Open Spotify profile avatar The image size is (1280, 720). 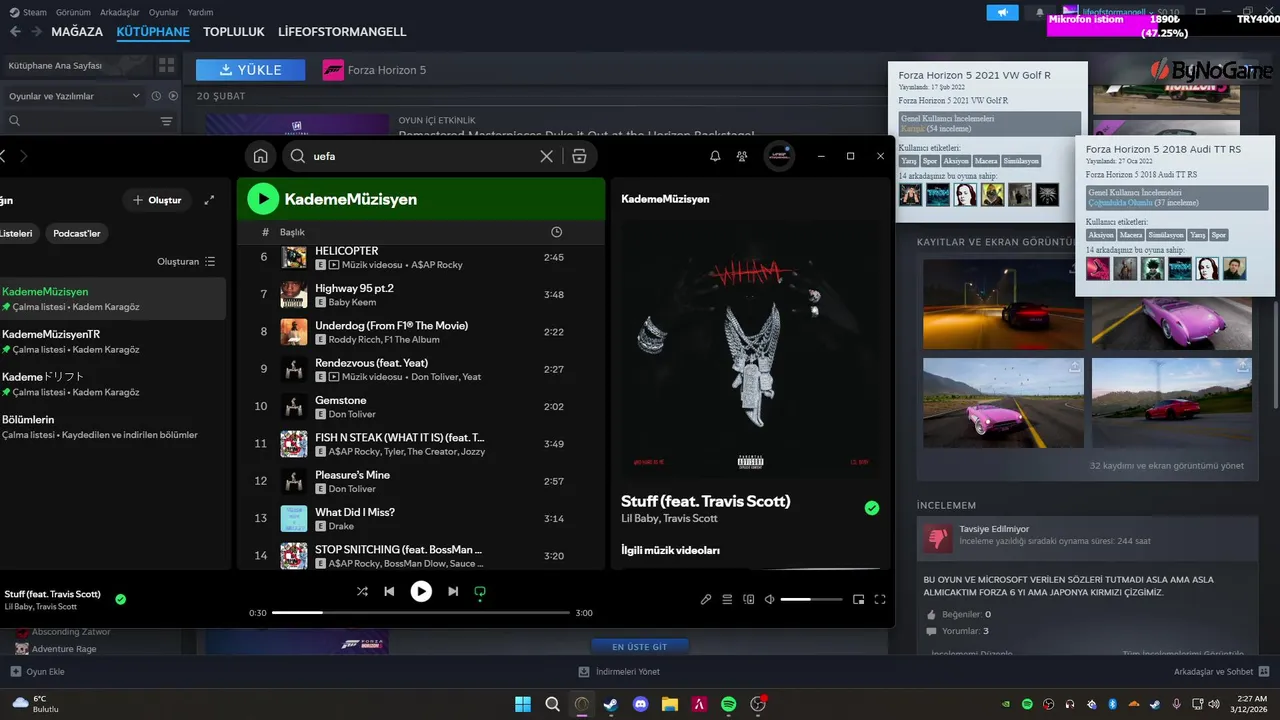coord(779,156)
